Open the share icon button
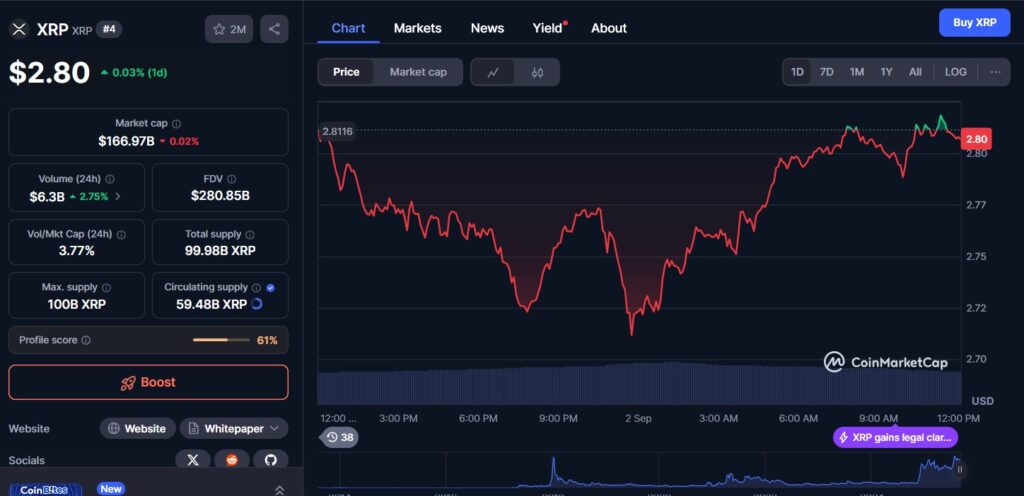The image size is (1024, 496). coord(274,29)
